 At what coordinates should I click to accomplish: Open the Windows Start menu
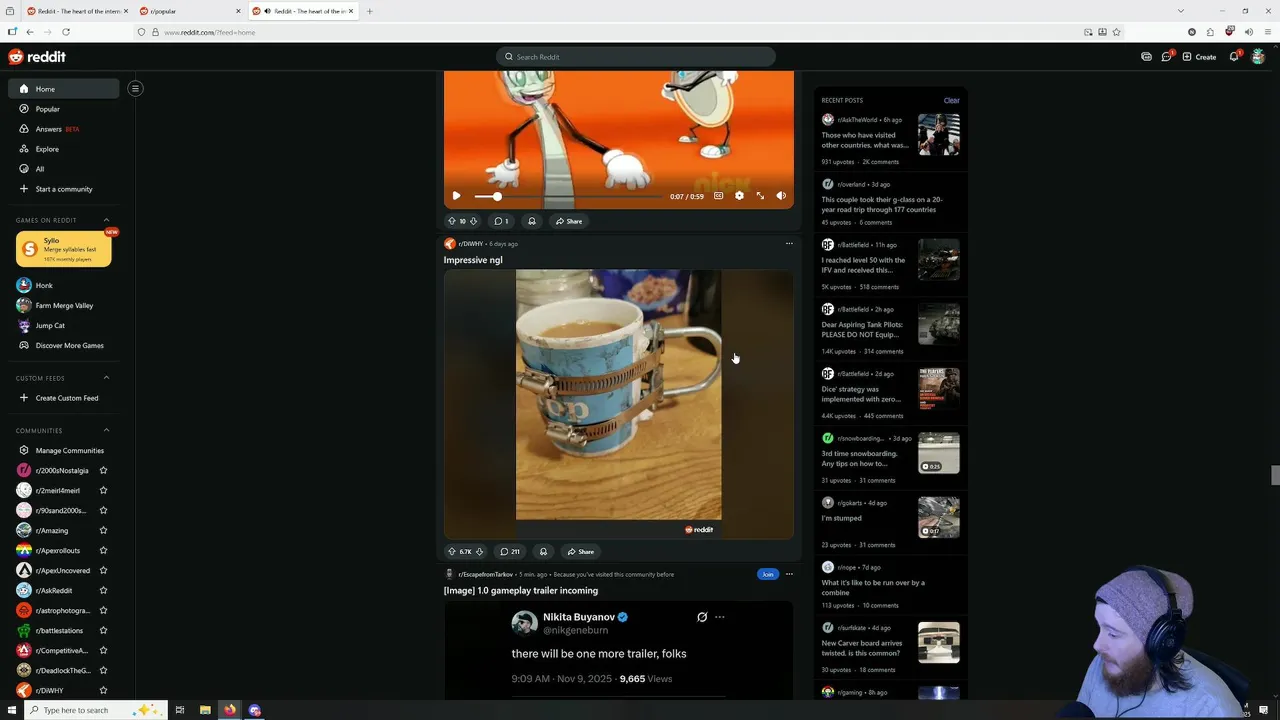12,710
